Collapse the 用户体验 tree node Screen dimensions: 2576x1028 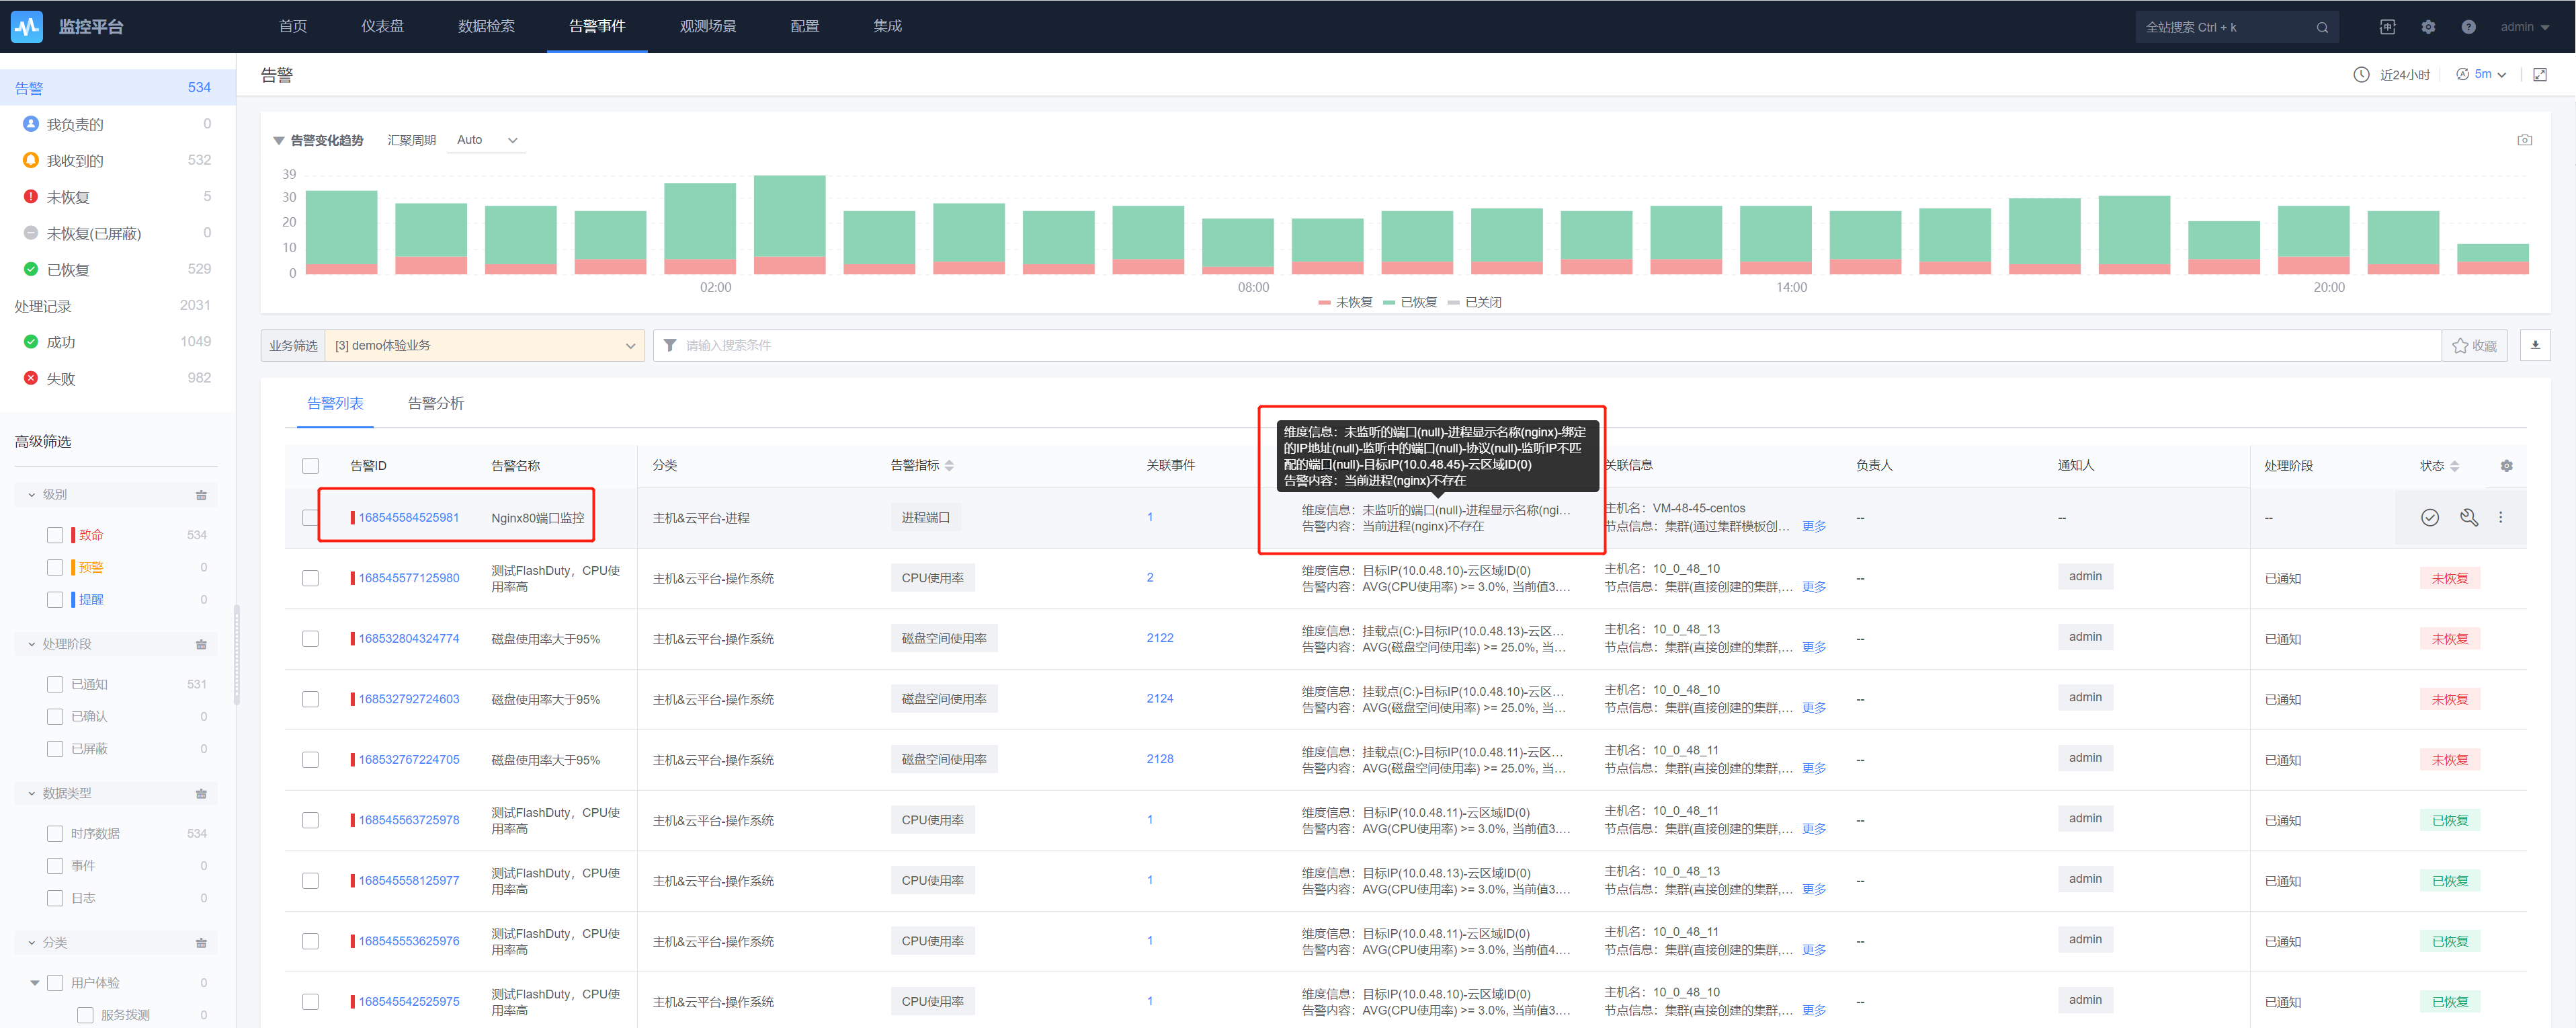coord(35,983)
